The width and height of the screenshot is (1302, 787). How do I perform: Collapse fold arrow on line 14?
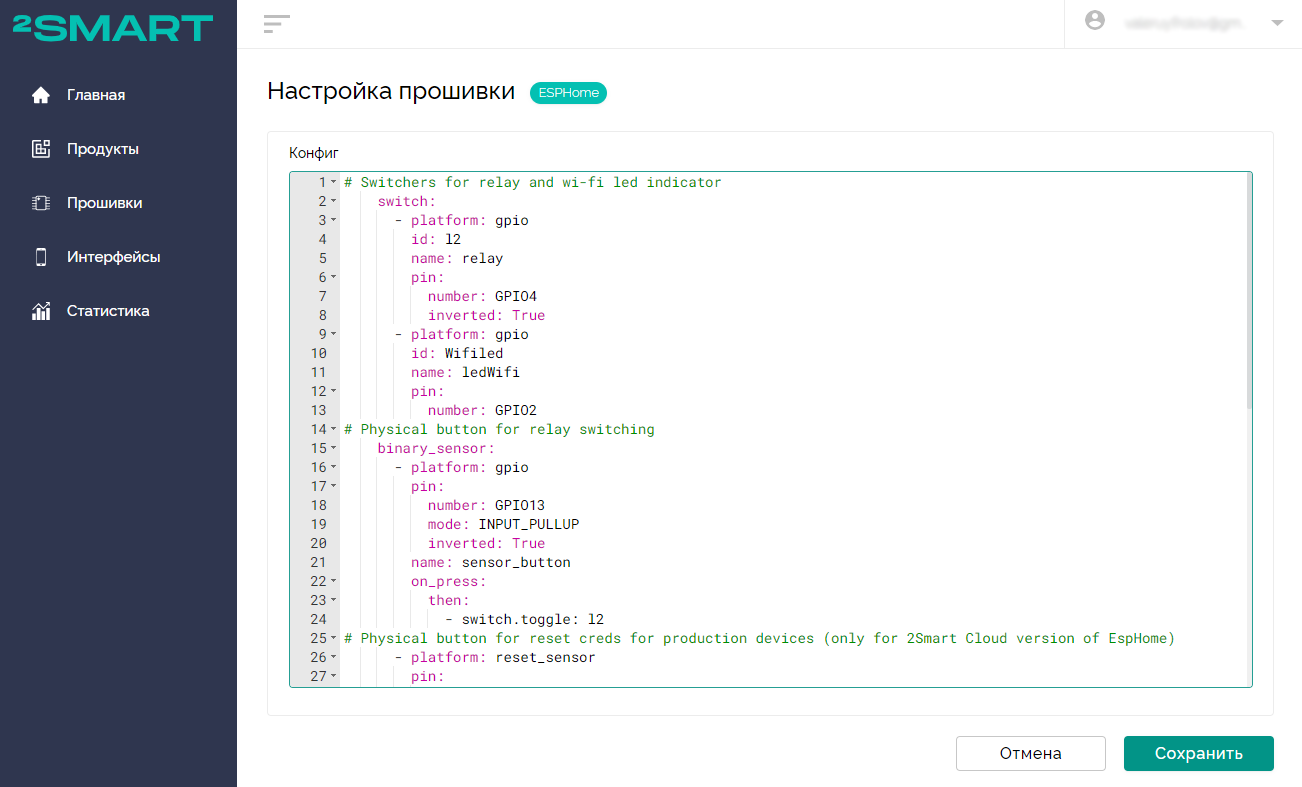coord(334,430)
